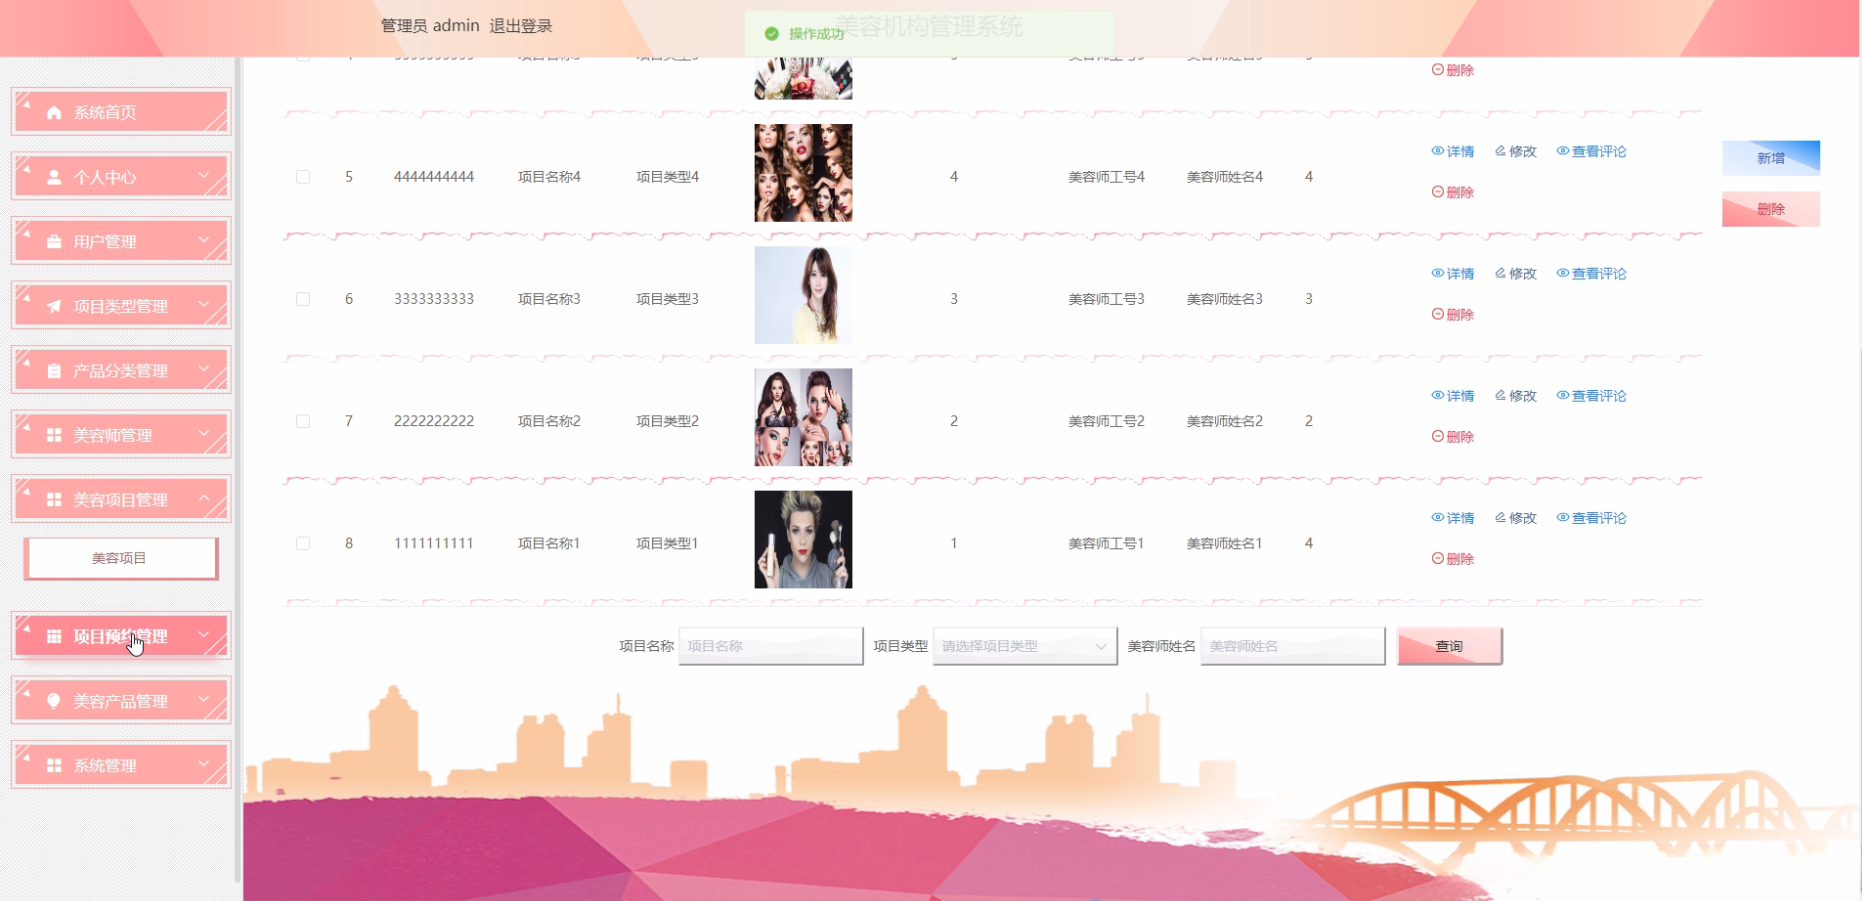Screen dimensions: 1862x901
Task: Click the lightbulb icon of 美容产品管理
Action: pyautogui.click(x=54, y=701)
